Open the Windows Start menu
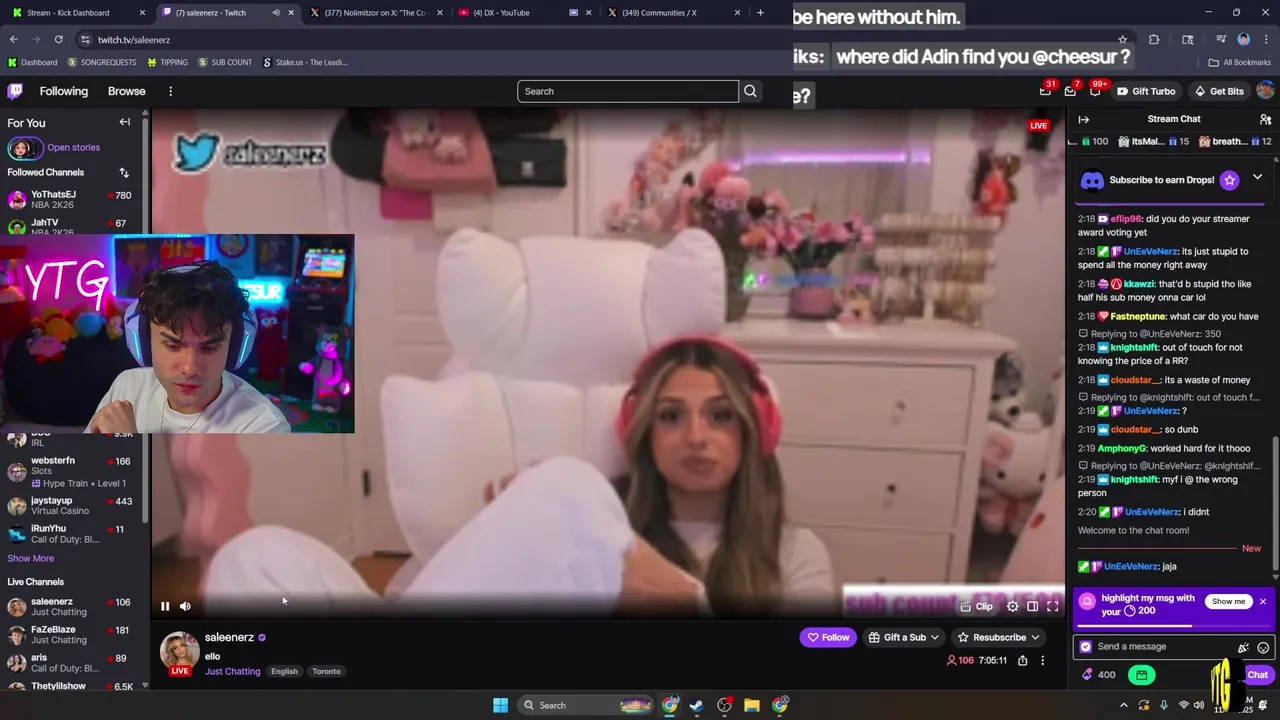Screen dimensions: 1280x720 pyautogui.click(x=500, y=705)
